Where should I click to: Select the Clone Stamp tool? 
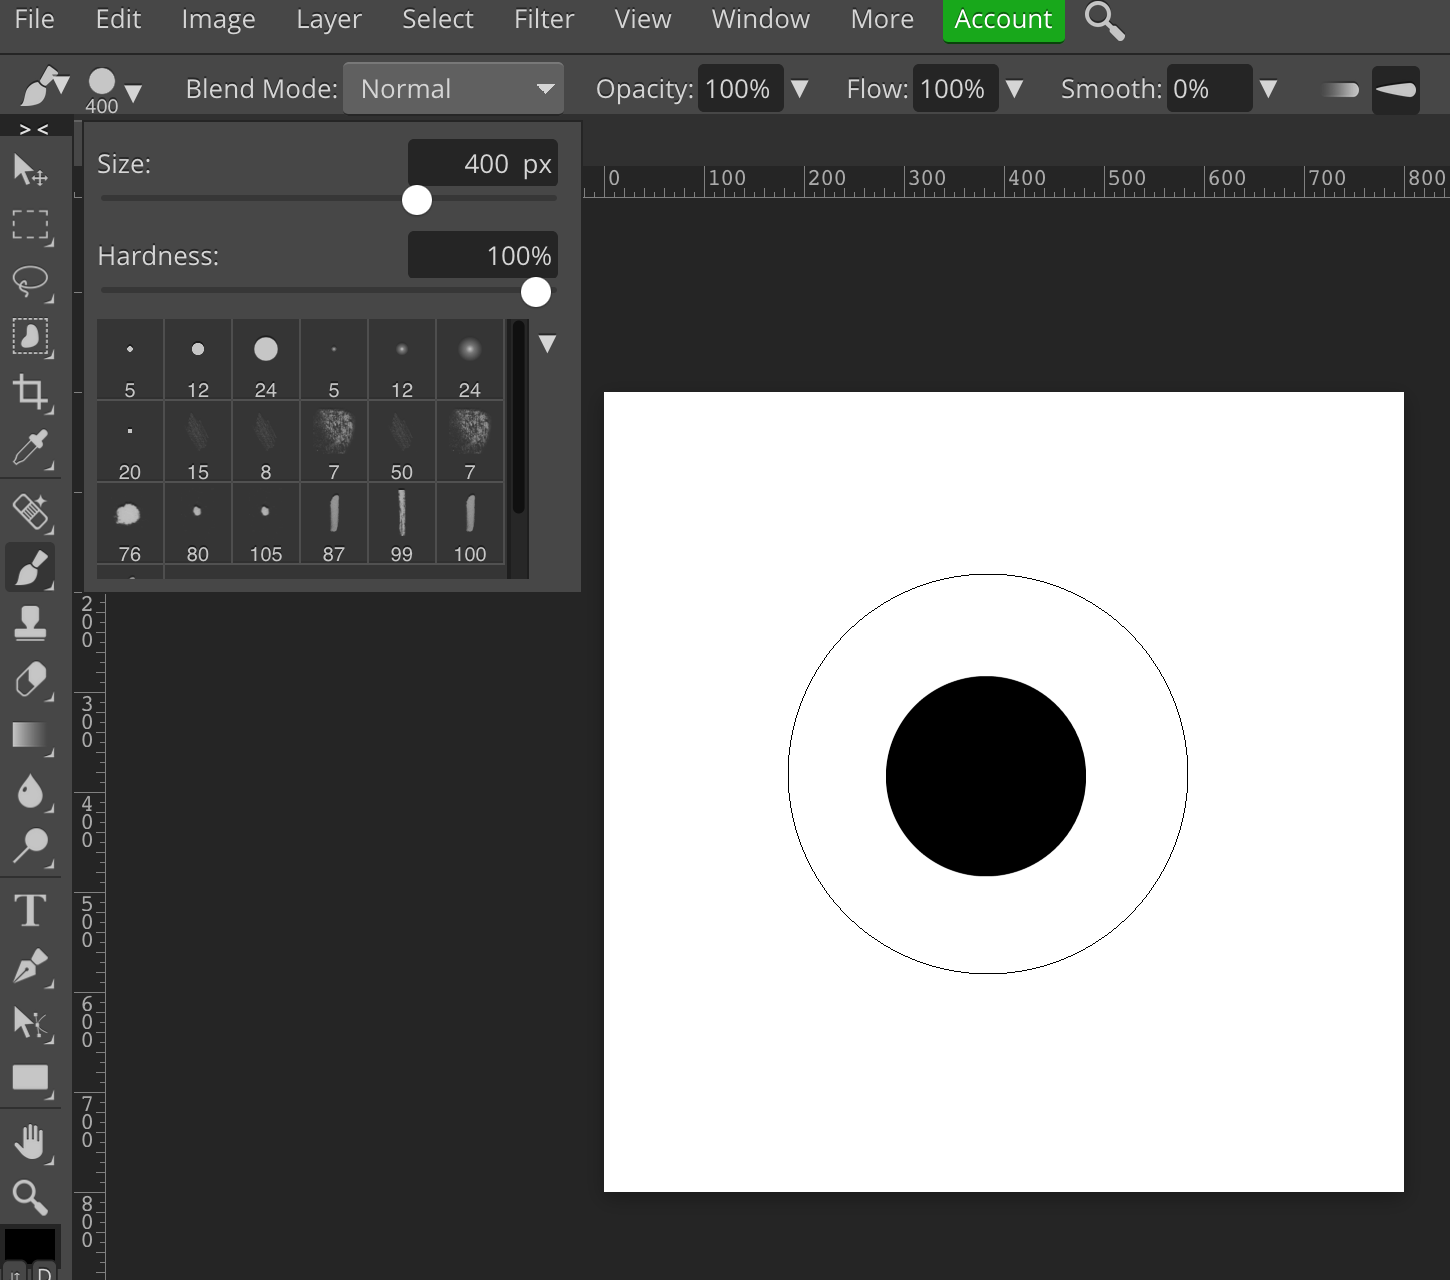[30, 623]
